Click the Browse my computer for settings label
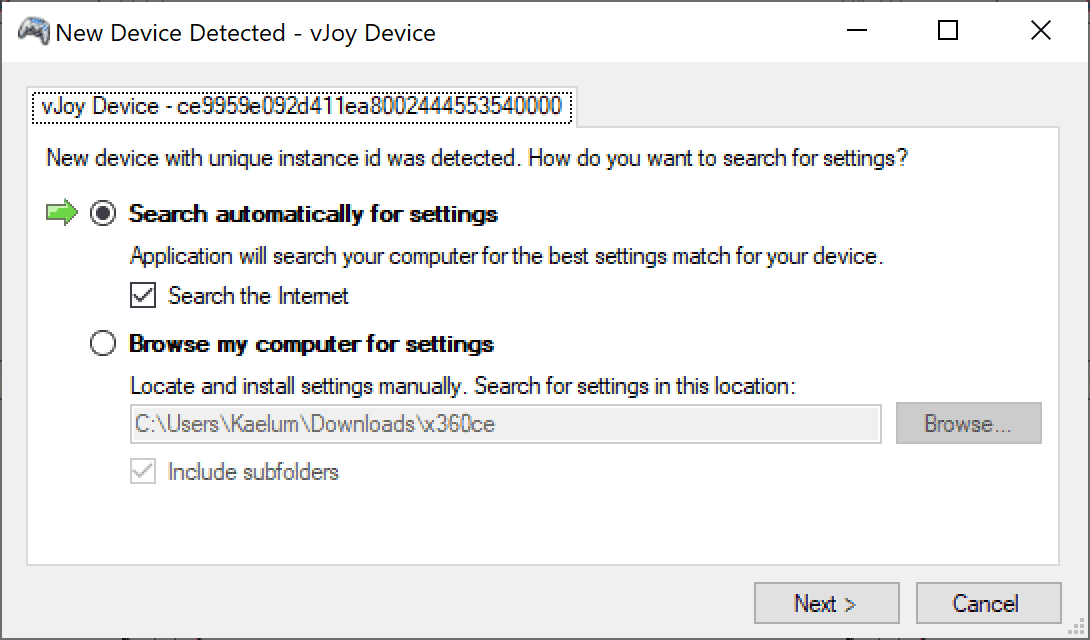 point(310,342)
